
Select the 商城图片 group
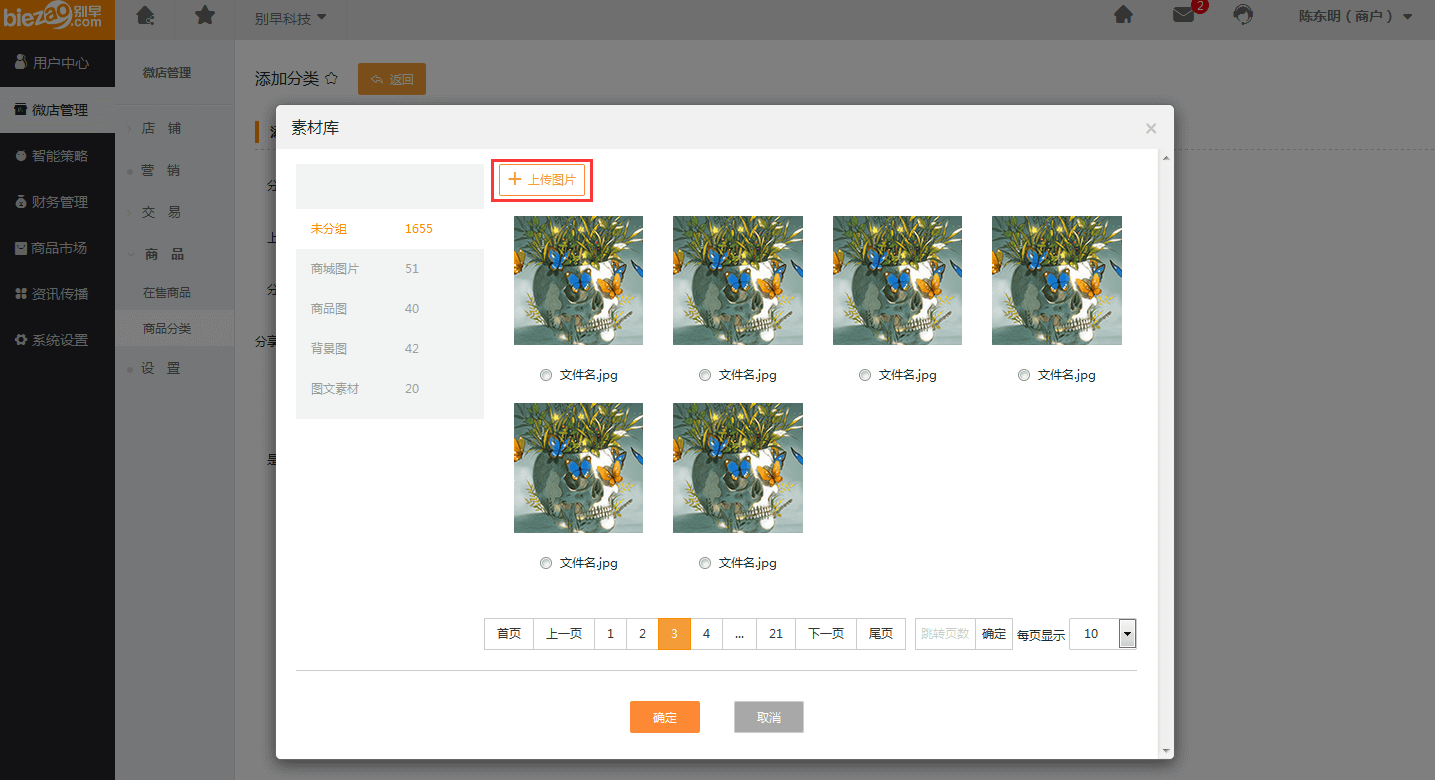[x=390, y=269]
